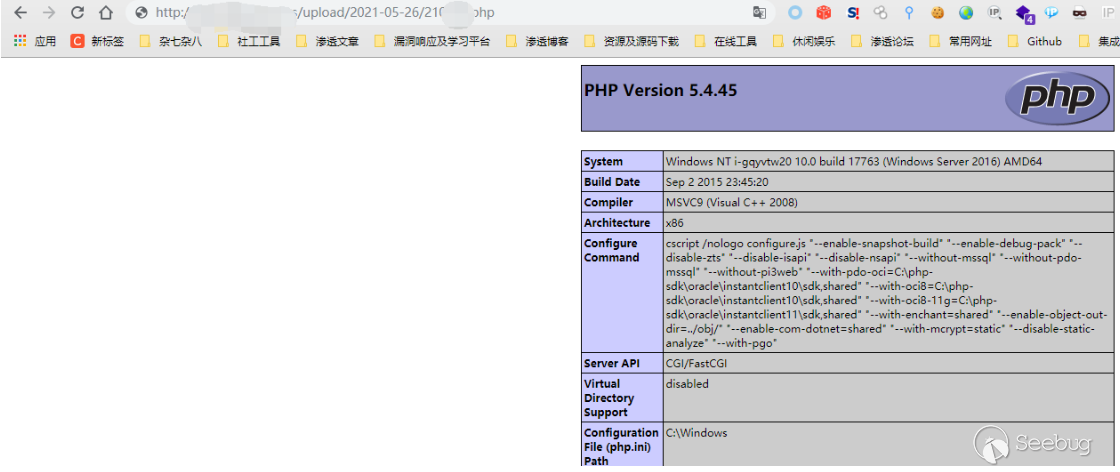Open the S! extension icon

tap(853, 13)
